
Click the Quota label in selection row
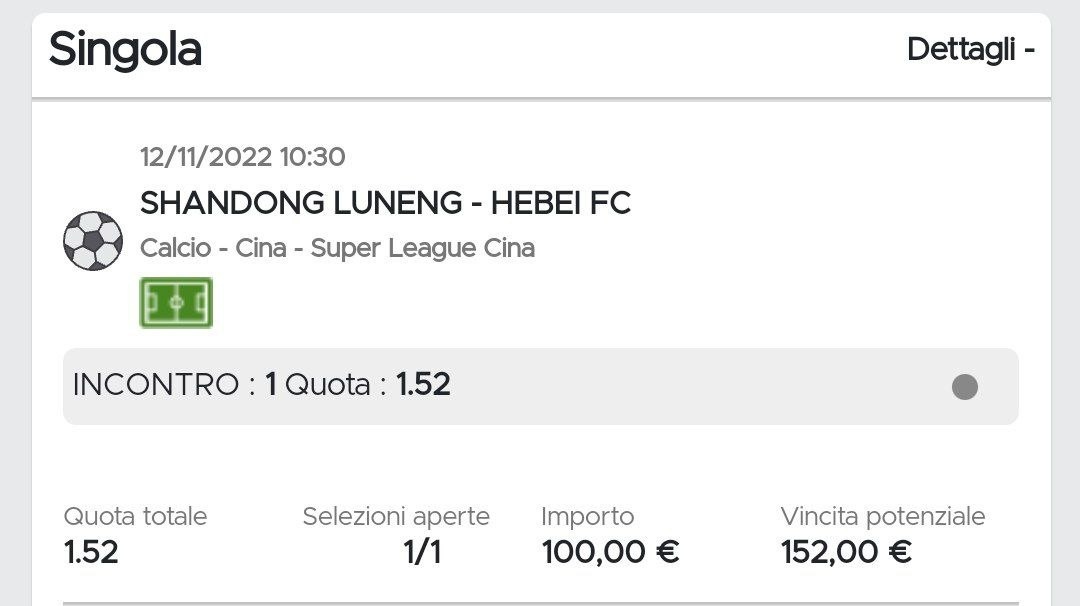[x=328, y=385]
